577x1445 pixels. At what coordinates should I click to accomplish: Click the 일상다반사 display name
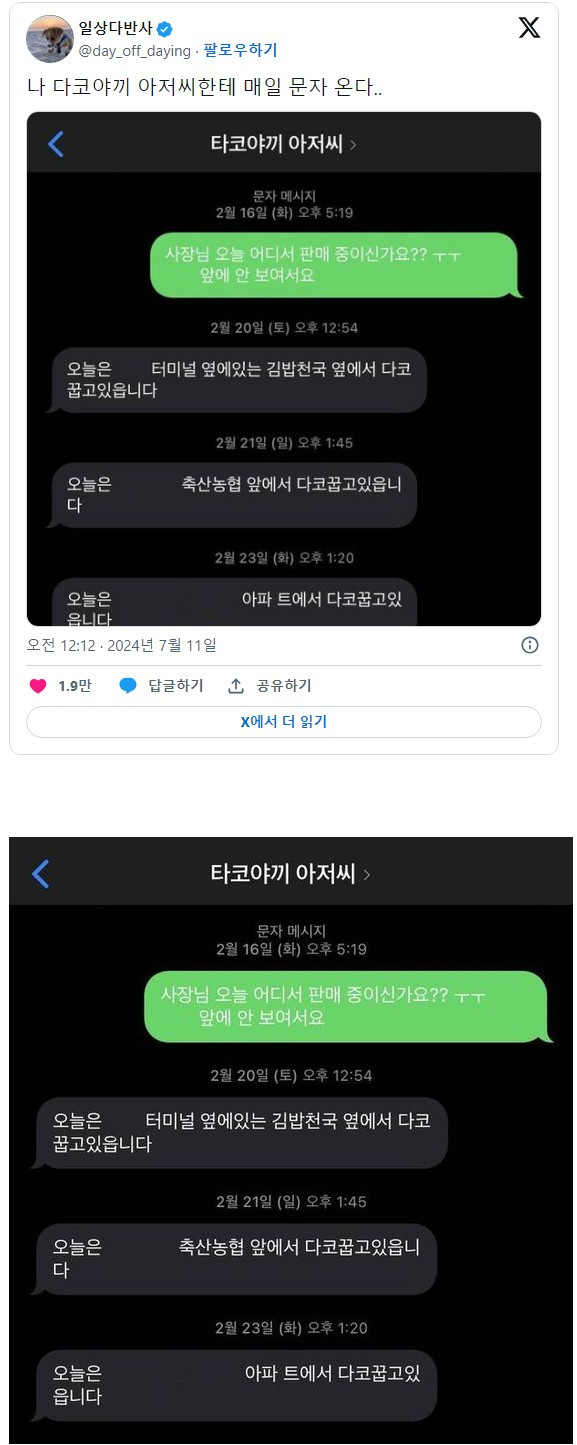[x=115, y=29]
